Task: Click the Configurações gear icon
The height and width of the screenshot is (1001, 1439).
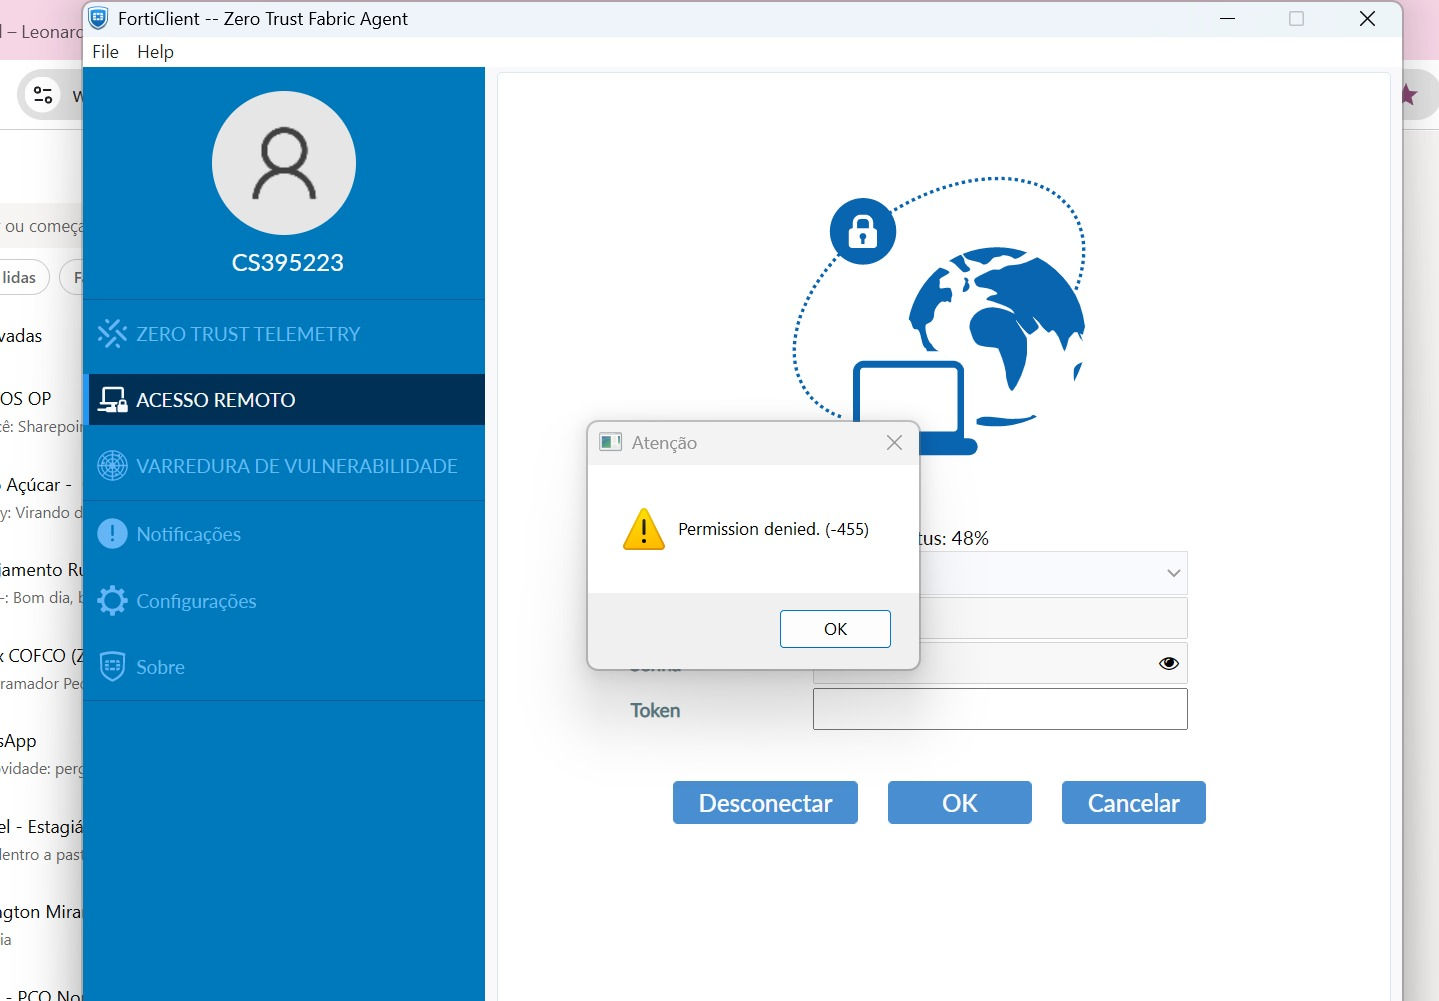Action: (x=112, y=600)
